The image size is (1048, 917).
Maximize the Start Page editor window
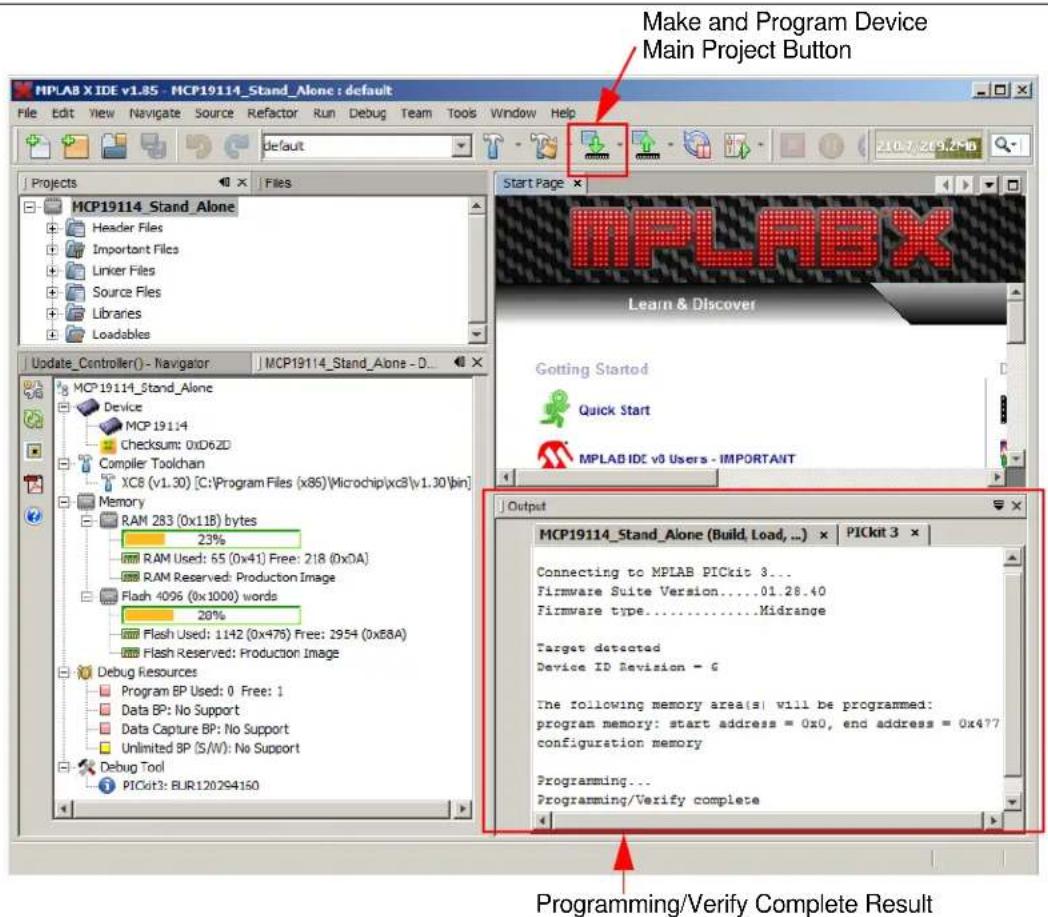[1013, 184]
